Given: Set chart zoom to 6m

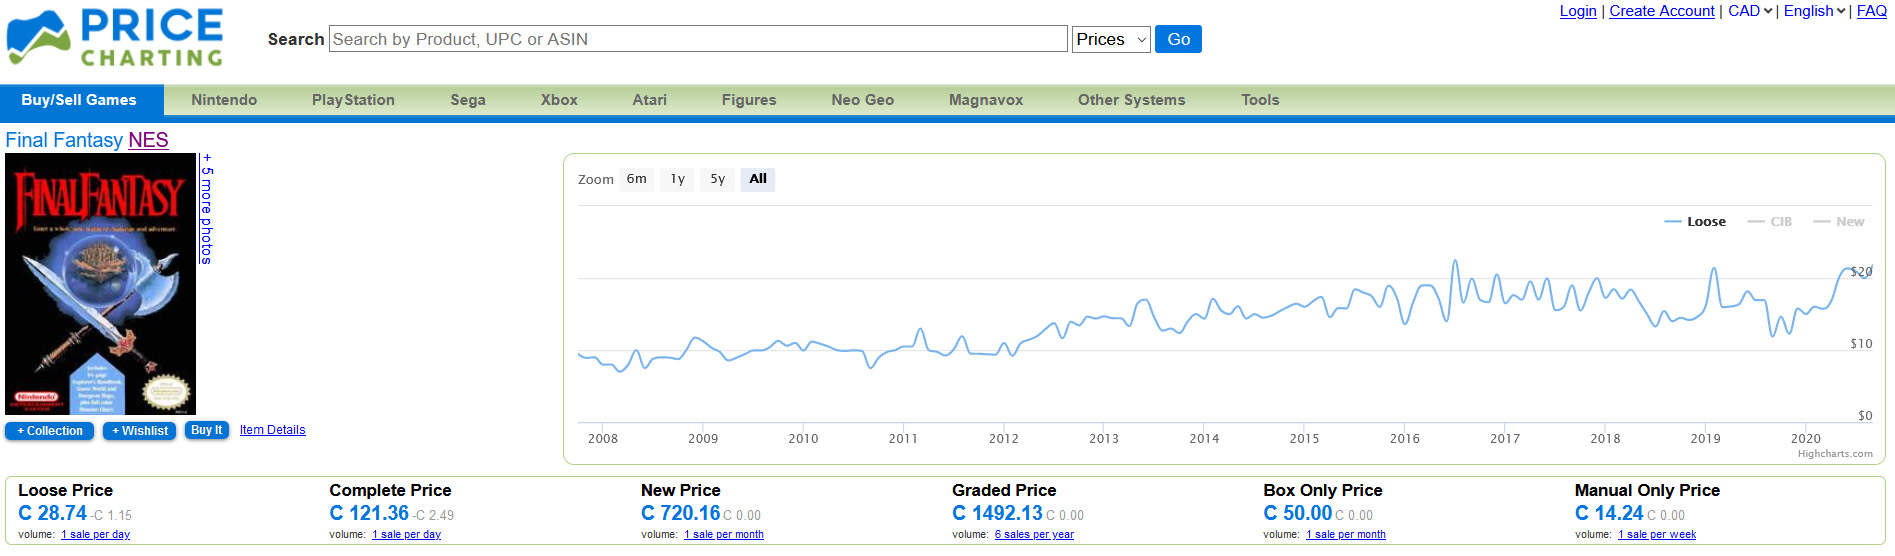Looking at the screenshot, I should [x=637, y=179].
